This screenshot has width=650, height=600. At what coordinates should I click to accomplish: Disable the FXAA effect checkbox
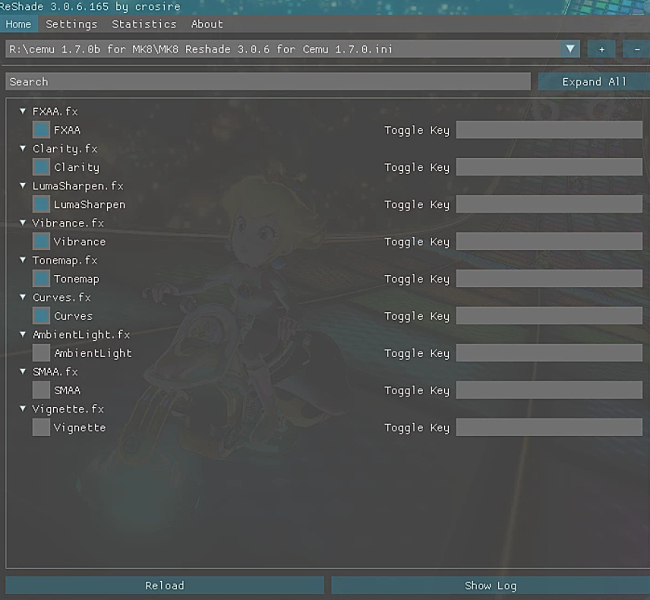(x=41, y=130)
